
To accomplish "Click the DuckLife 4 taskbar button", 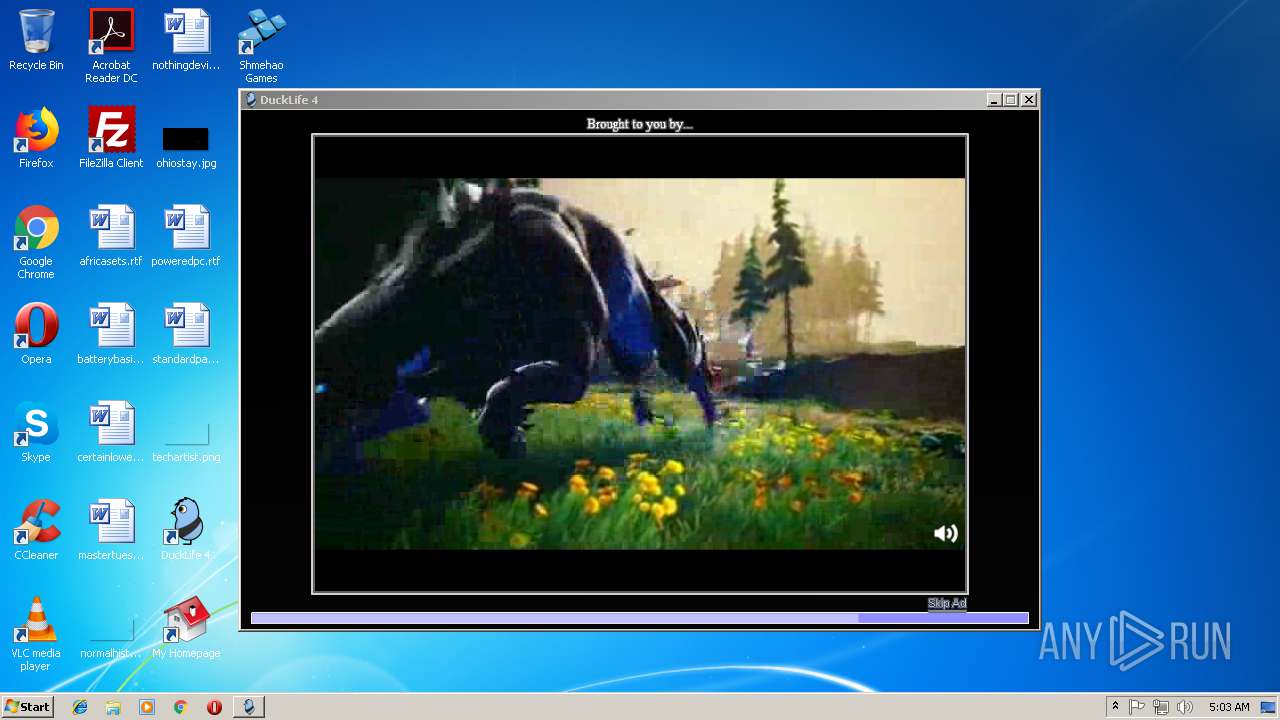I will pyautogui.click(x=249, y=707).
